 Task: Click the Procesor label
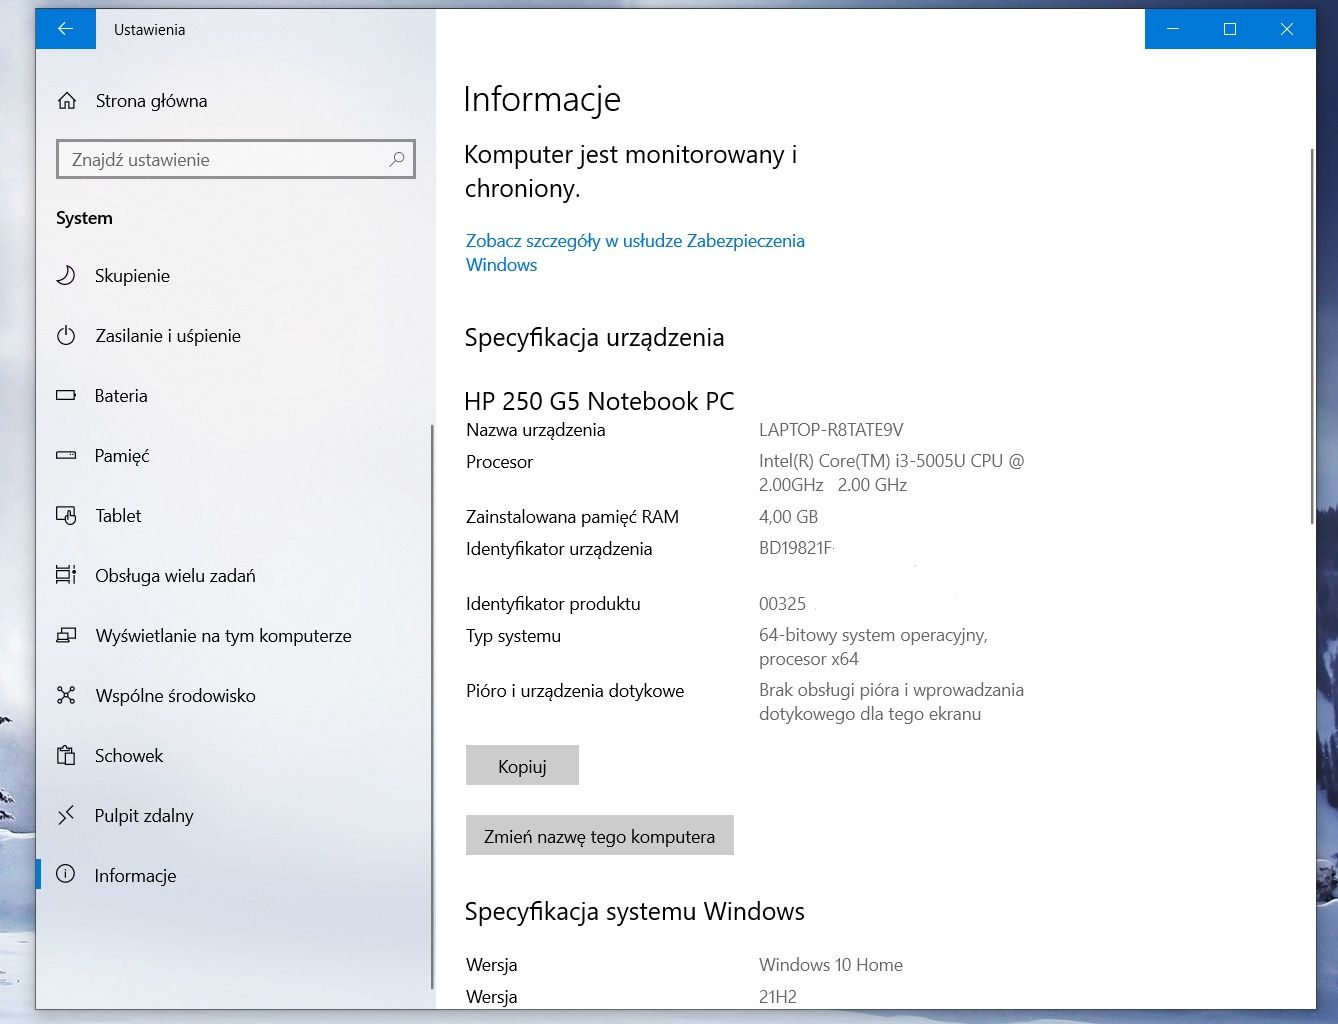coord(499,462)
